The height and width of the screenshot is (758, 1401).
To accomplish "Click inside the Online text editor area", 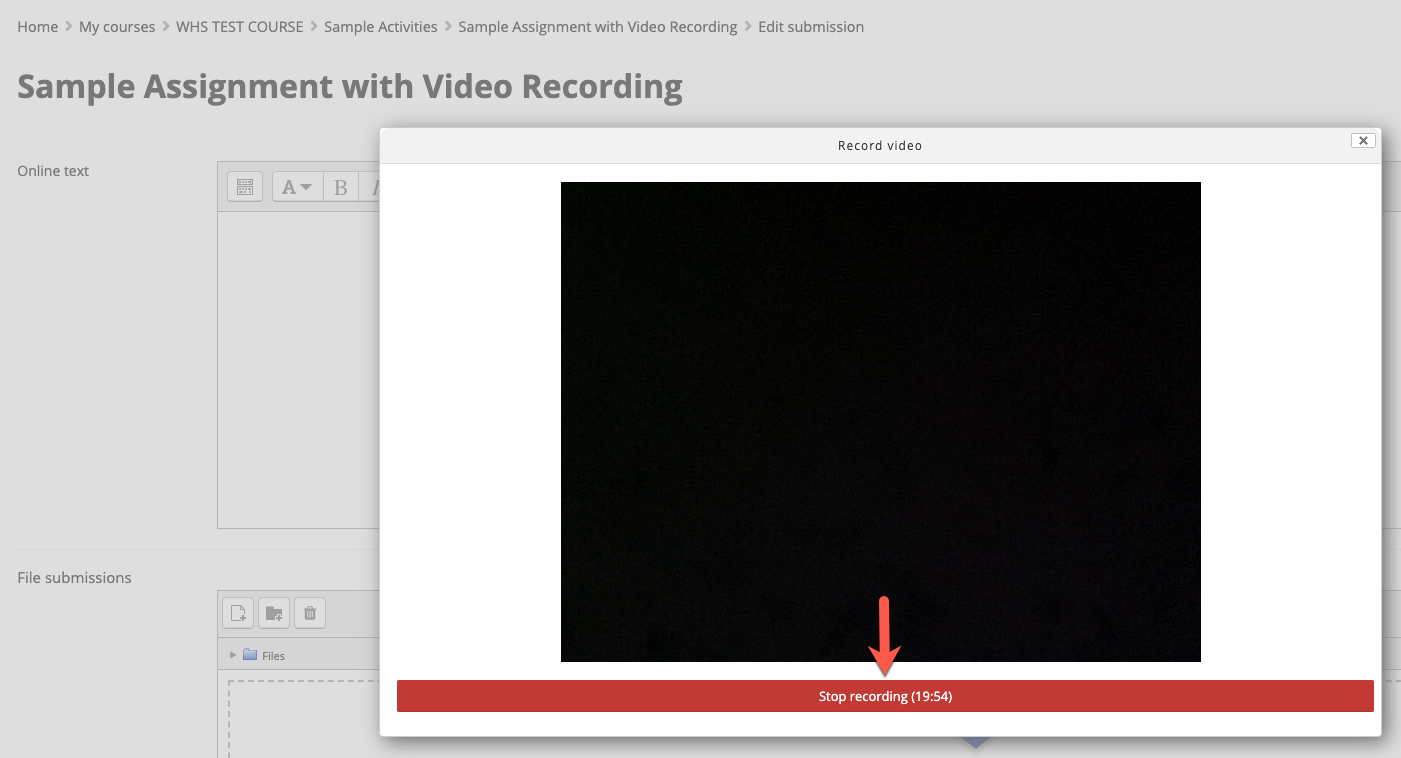I will (x=298, y=370).
